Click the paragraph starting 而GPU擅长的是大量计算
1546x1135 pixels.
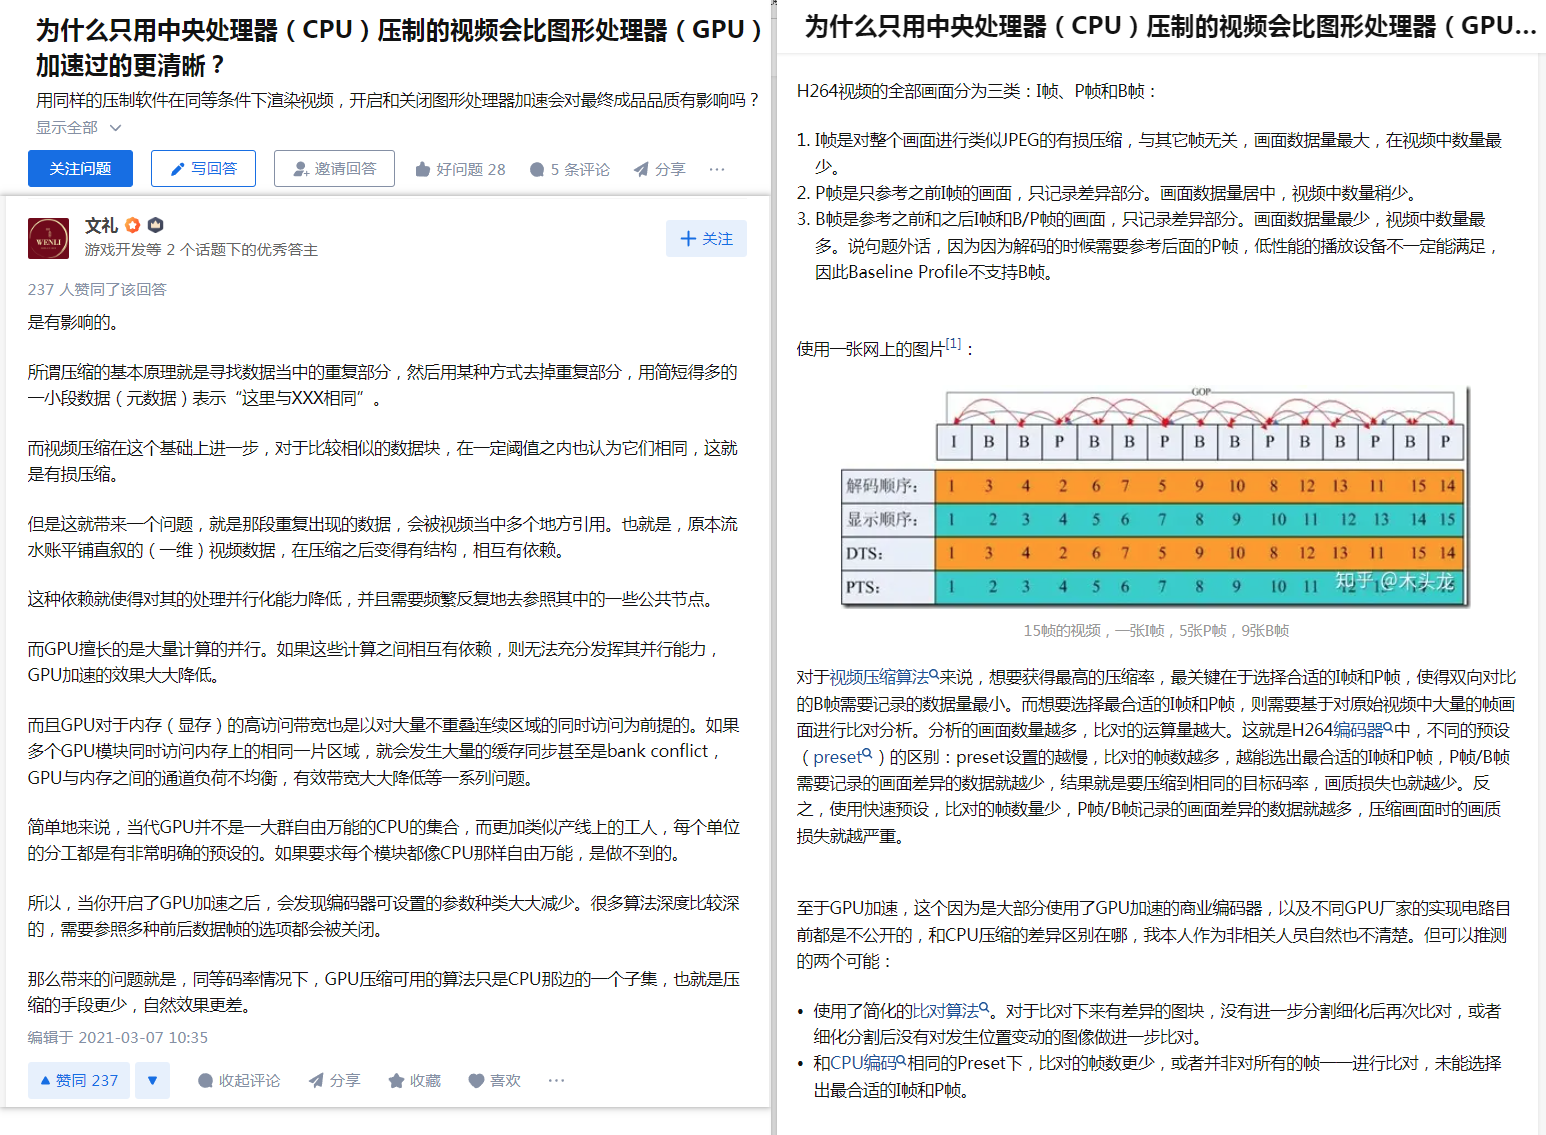pyautogui.click(x=375, y=662)
